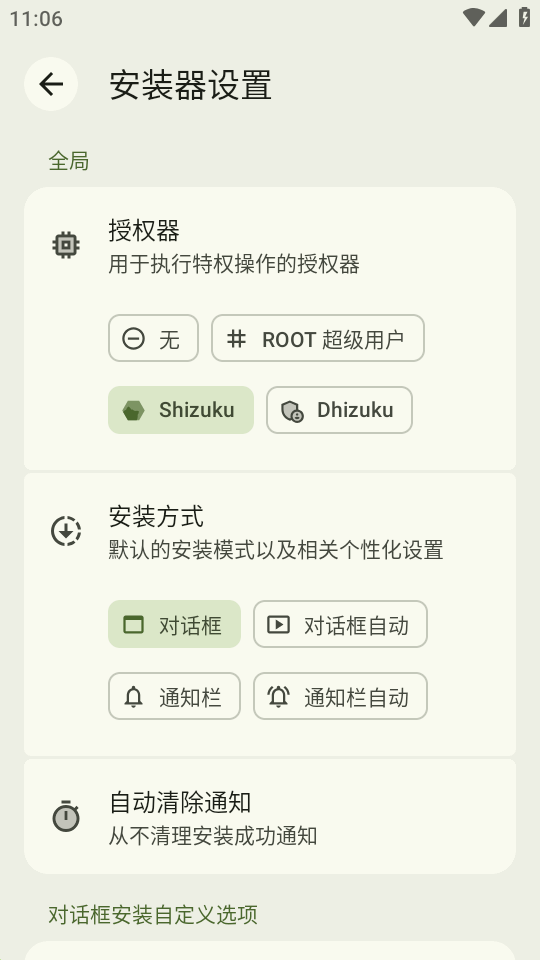This screenshot has width=540, height=960.
Task: Tap the hash icon on ROOT chip
Action: coord(236,339)
